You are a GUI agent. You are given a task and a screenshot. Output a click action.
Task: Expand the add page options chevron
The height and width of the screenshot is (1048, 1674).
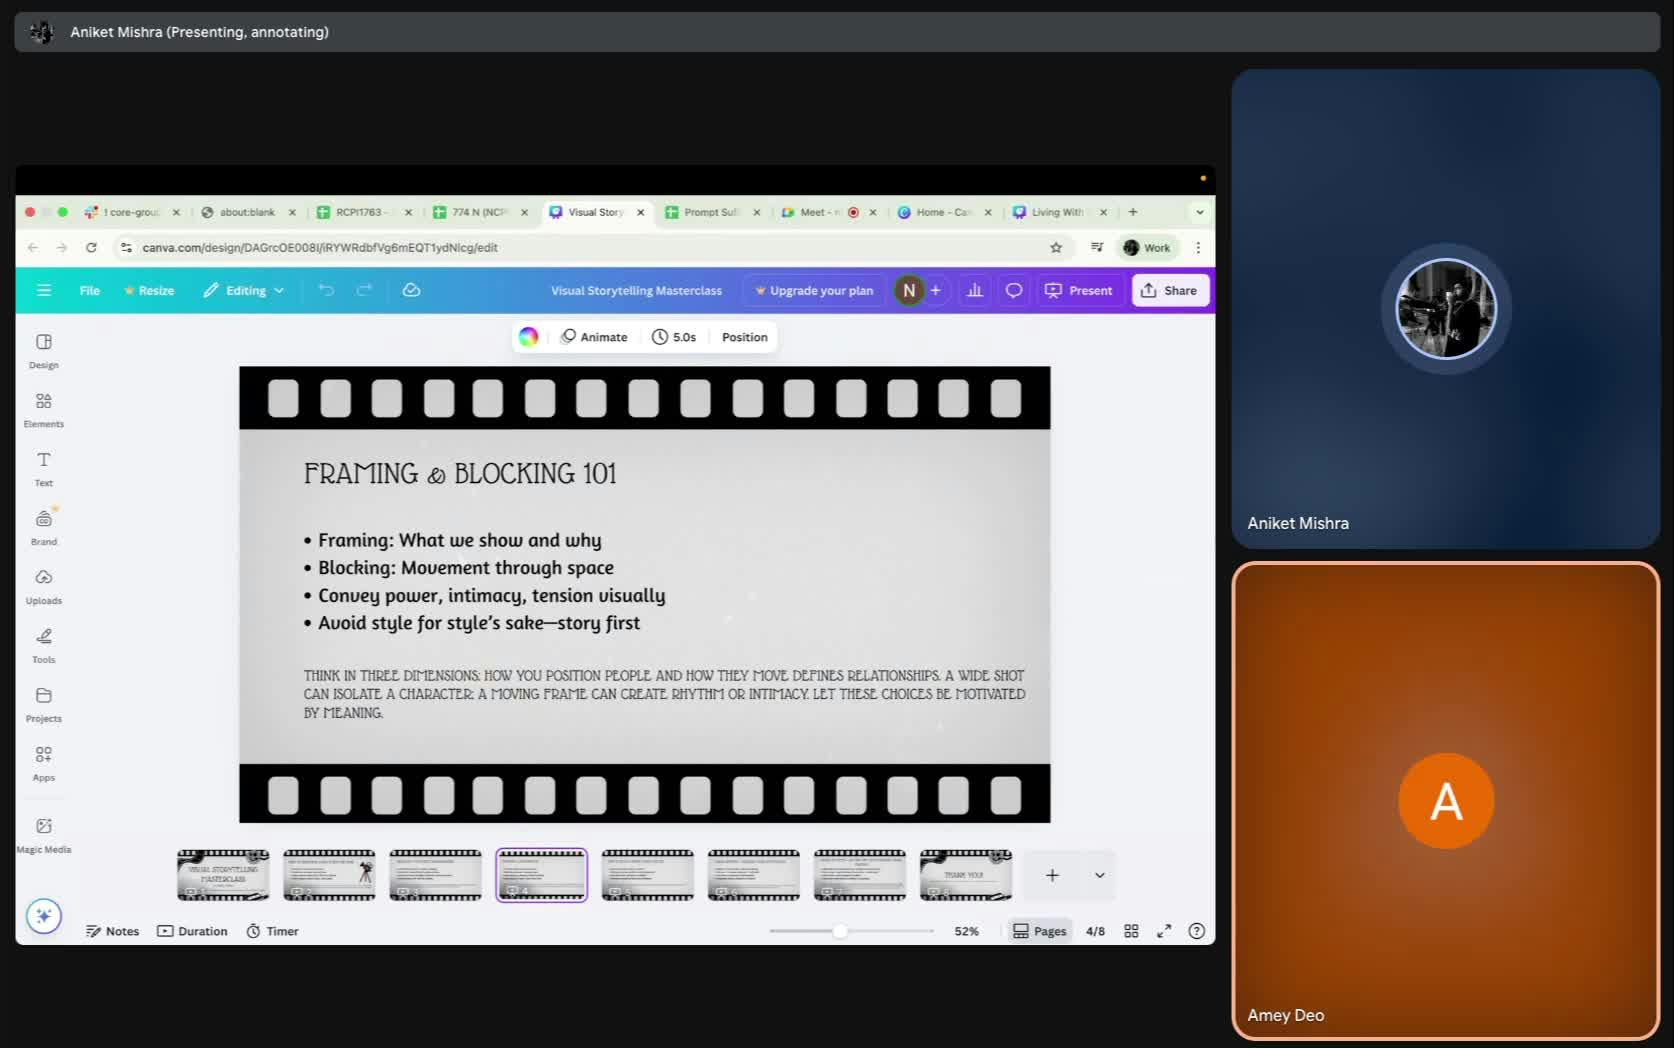point(1099,875)
